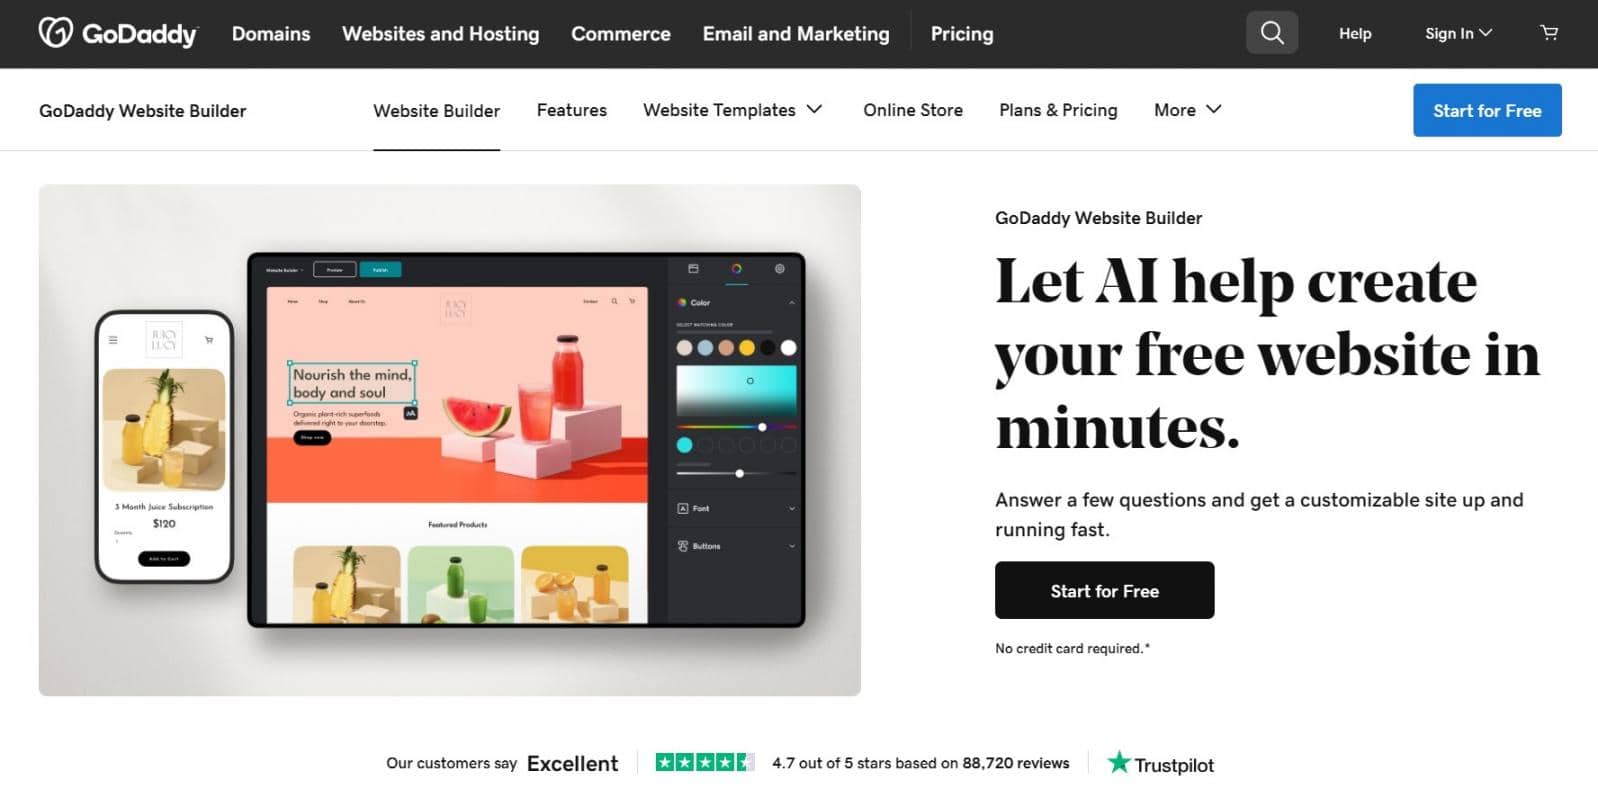The height and width of the screenshot is (798, 1598).
Task: Click the phone mockup hamburger menu icon
Action: pos(113,340)
